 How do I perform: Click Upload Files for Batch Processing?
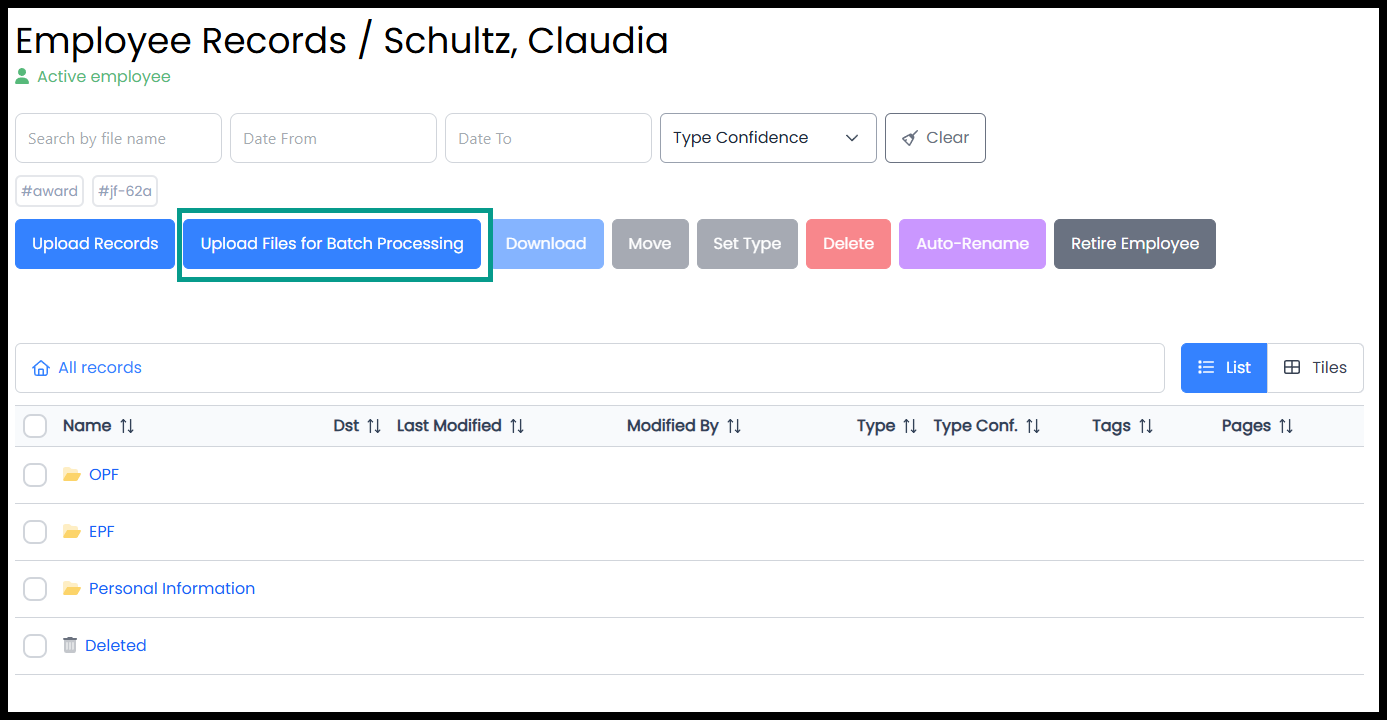click(332, 244)
